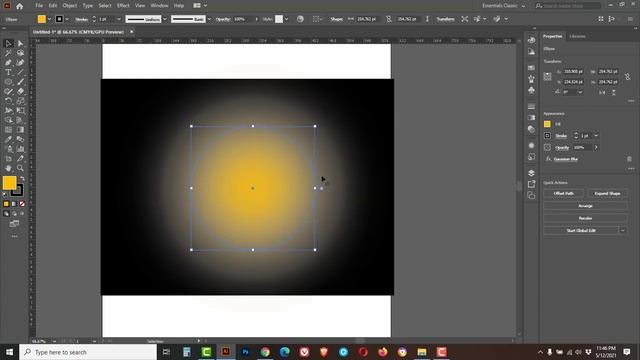Open rotation angle dropdown in Properties
This screenshot has height=360, width=640.
tap(580, 93)
